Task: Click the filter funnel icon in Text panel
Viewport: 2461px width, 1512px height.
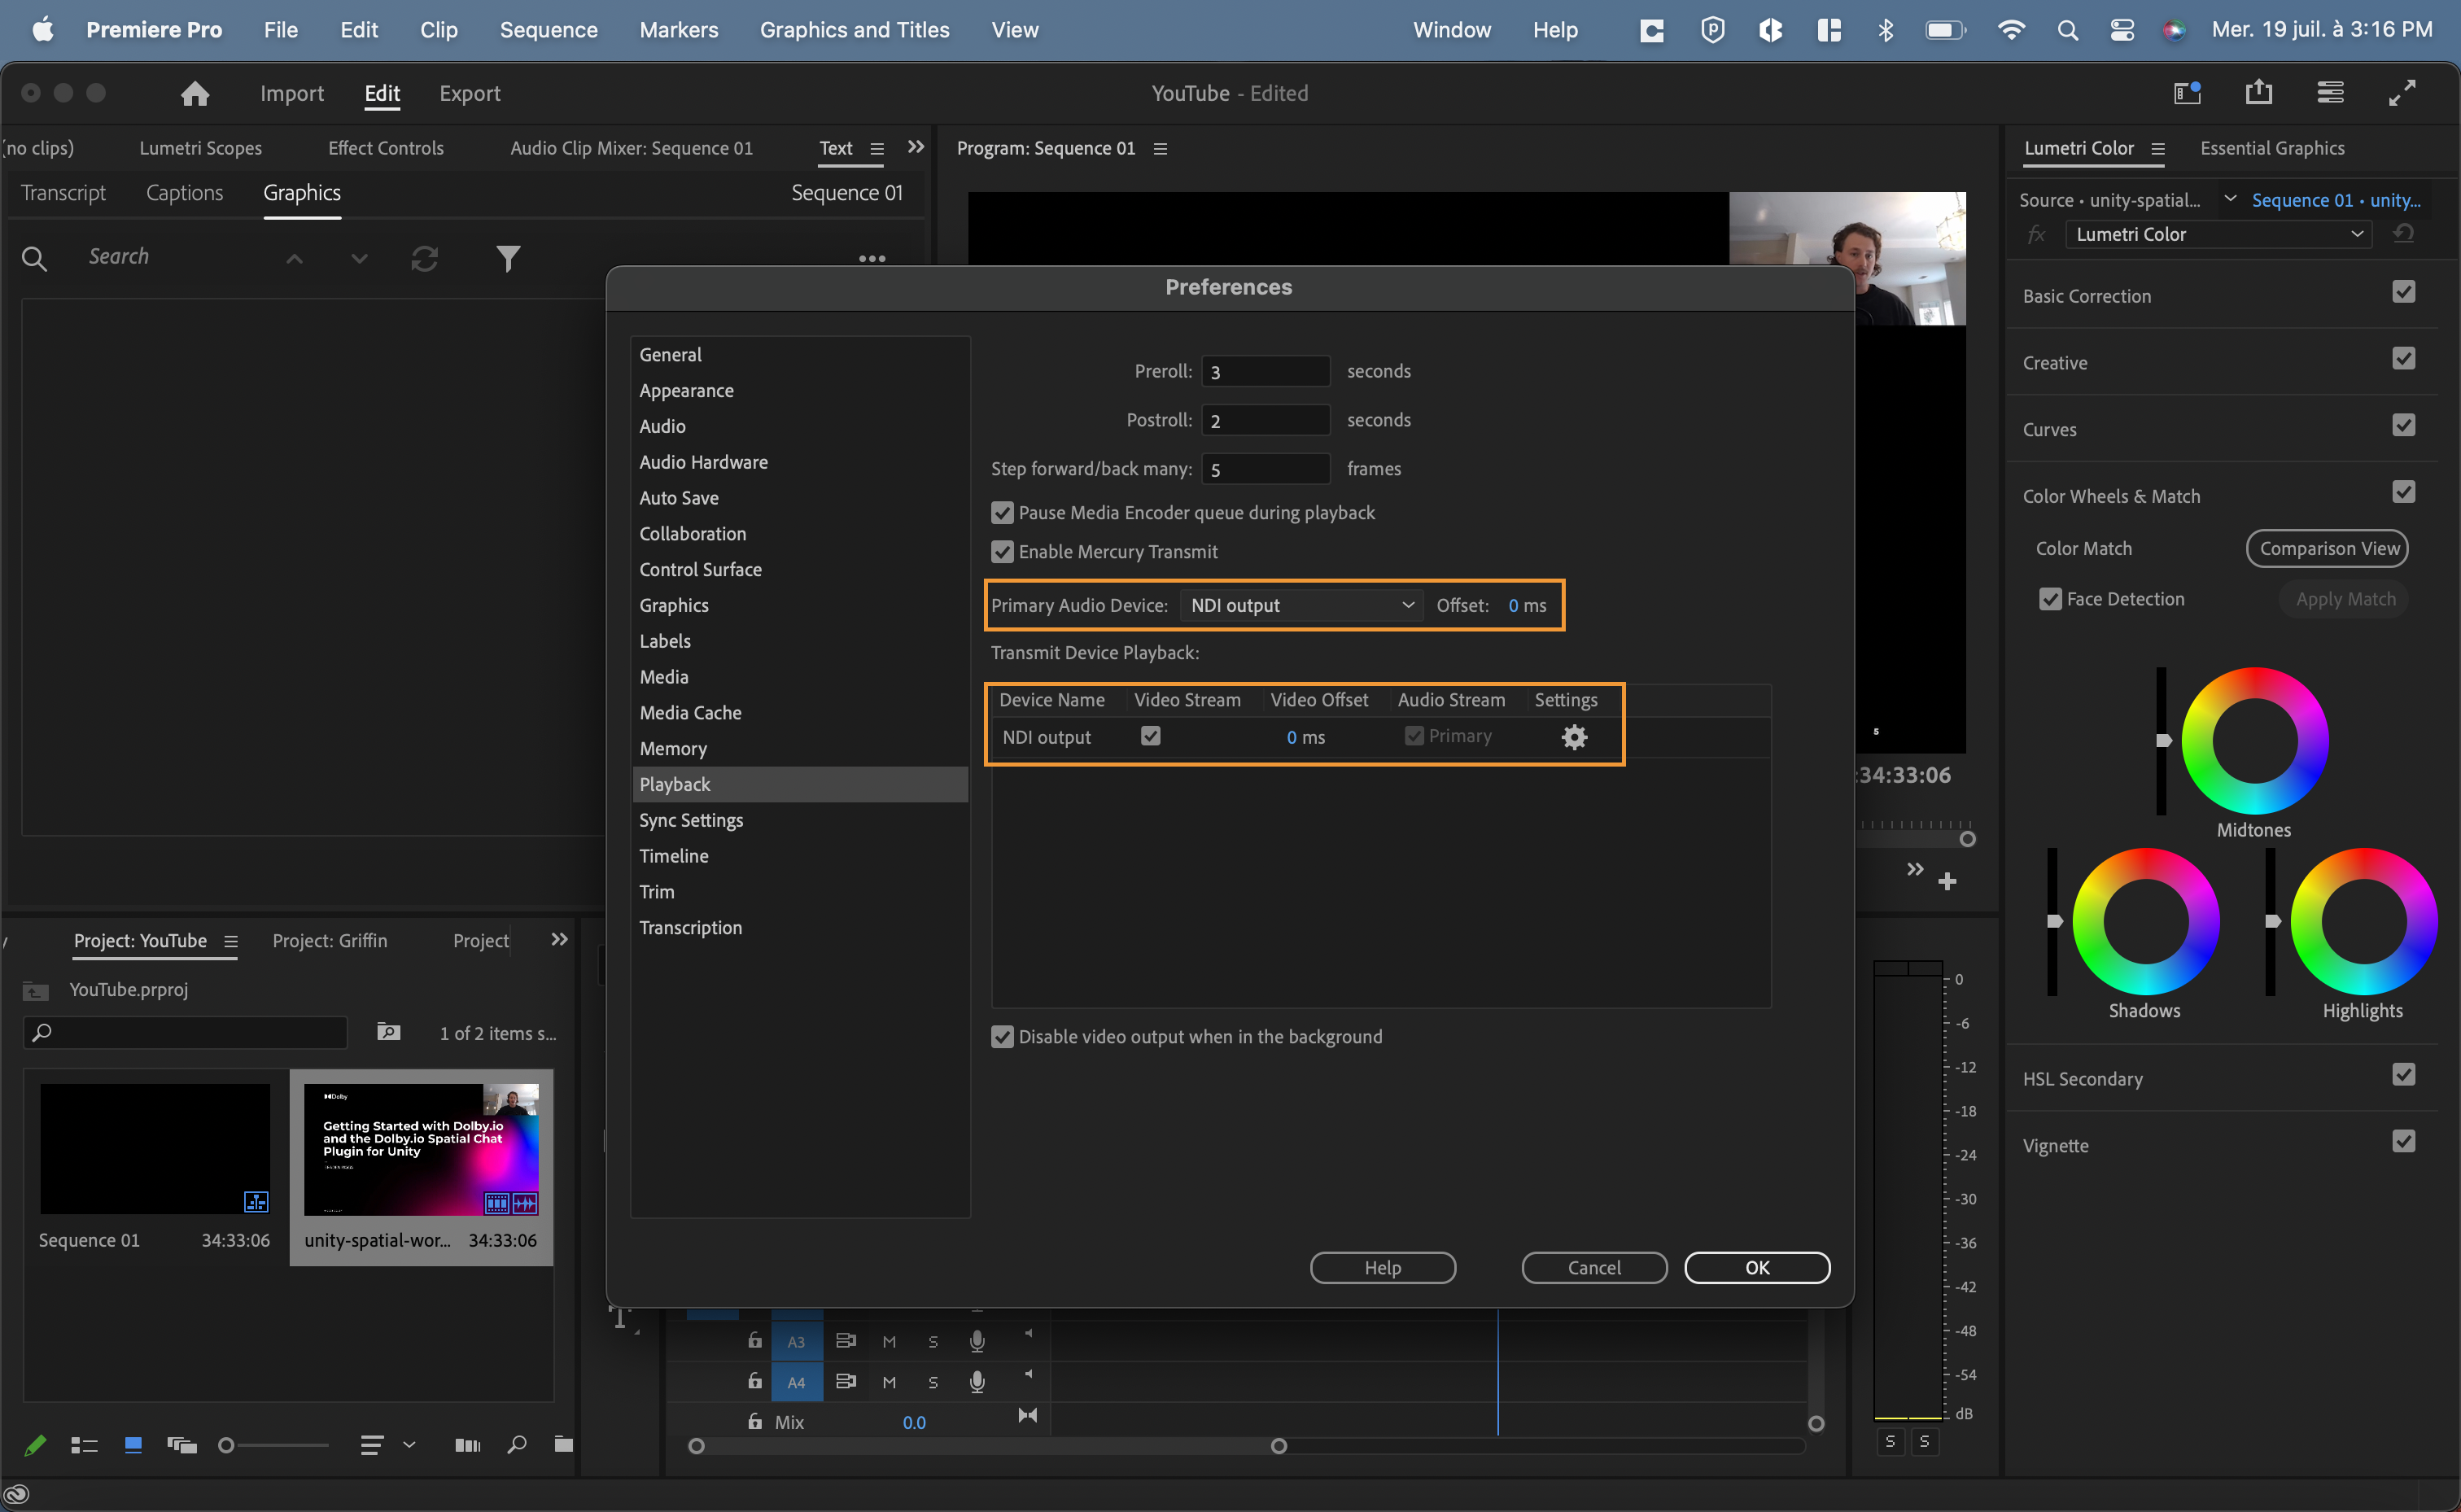Action: coord(508,258)
